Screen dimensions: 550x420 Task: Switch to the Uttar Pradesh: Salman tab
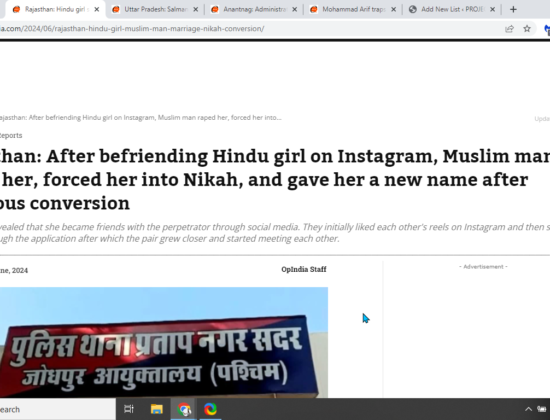coord(156,9)
